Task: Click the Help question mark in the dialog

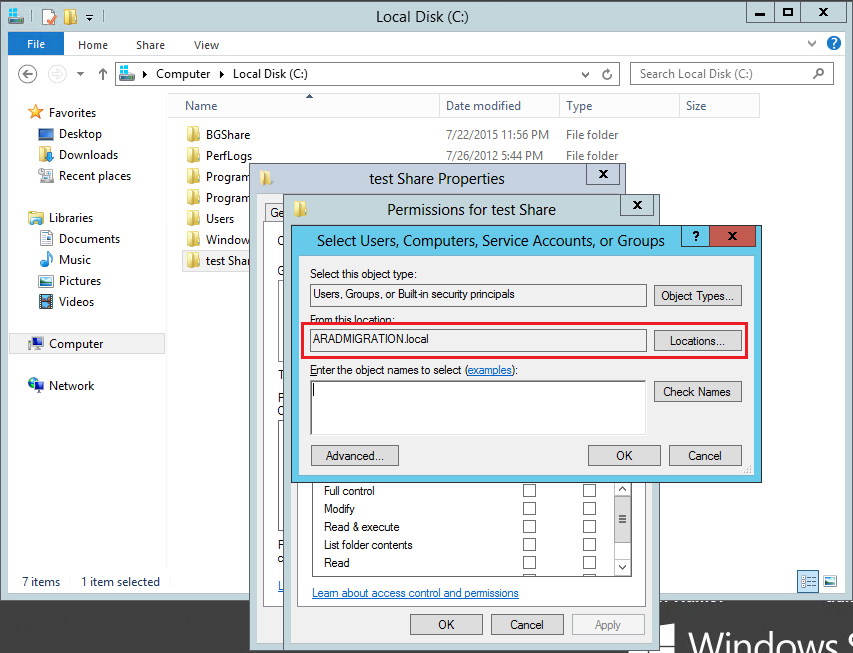Action: tap(698, 236)
